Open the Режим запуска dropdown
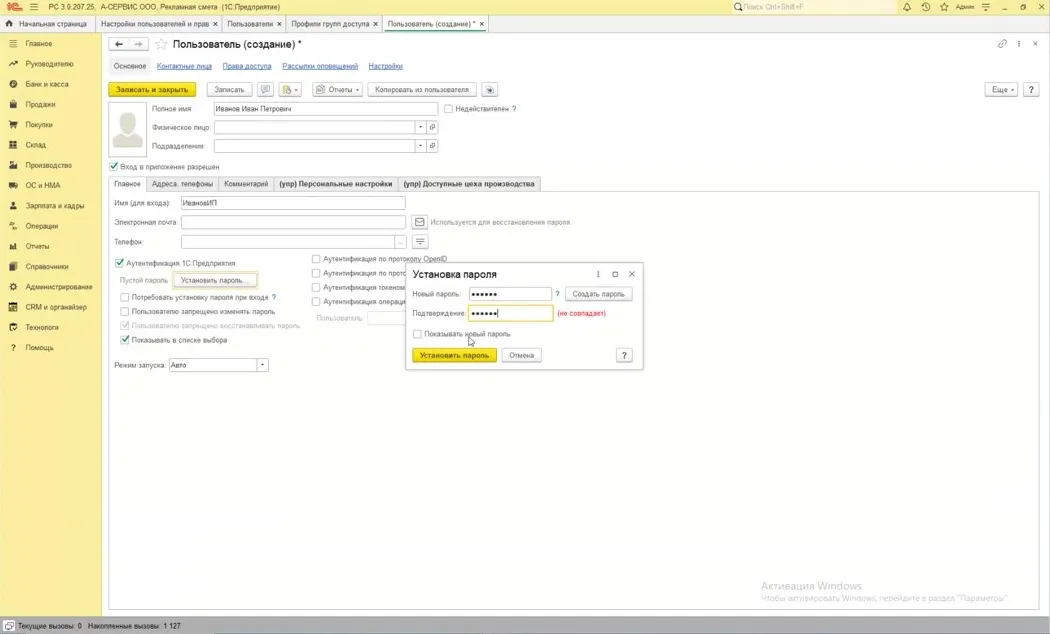 pos(262,366)
